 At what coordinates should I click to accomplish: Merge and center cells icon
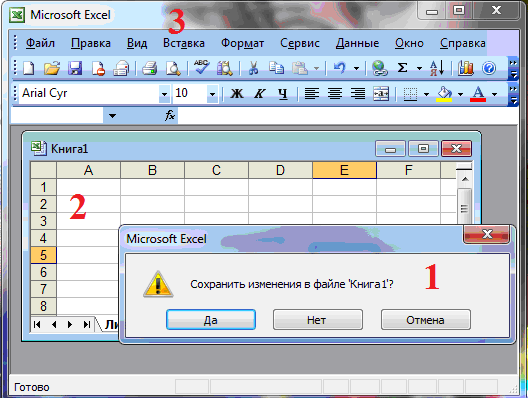point(381,93)
